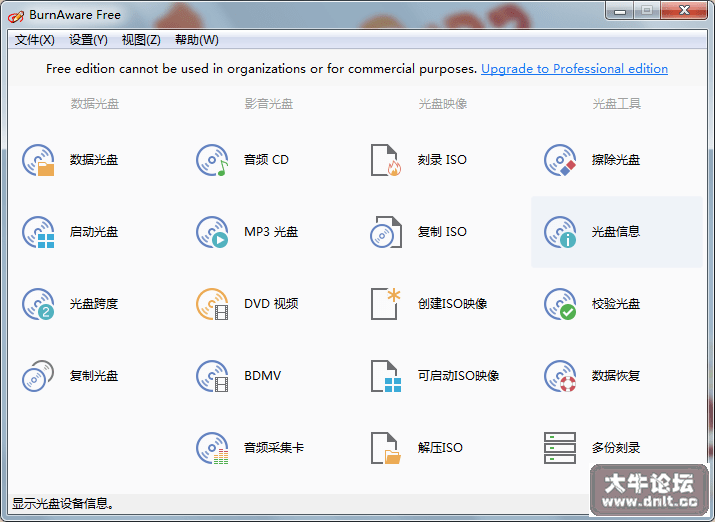Click the 光盘工具 column heading
Viewport: 715px width, 522px height.
click(x=617, y=104)
